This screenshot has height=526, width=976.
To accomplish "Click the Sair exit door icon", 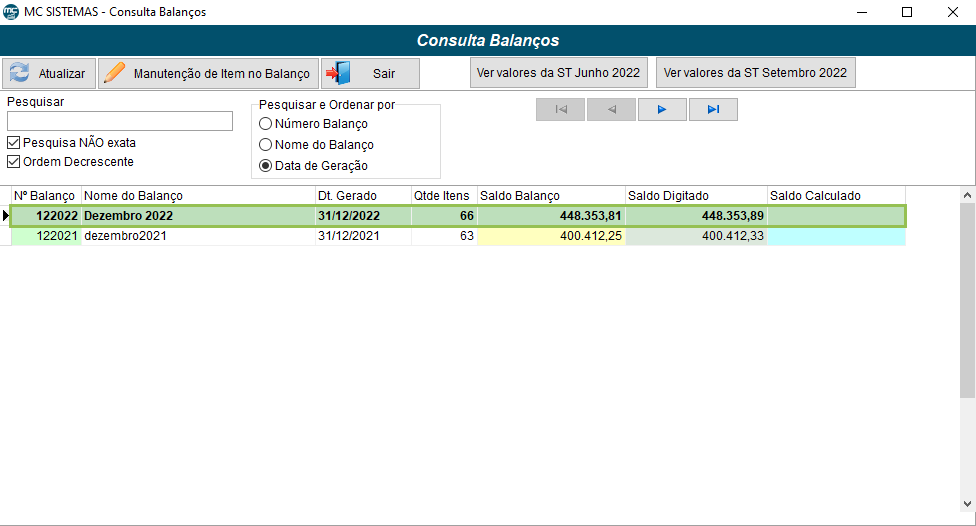I will pos(338,73).
